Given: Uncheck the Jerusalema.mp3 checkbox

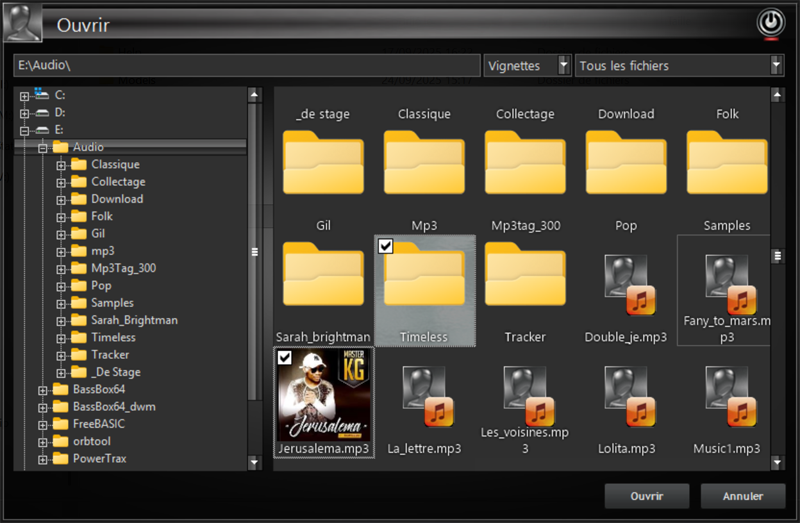Looking at the screenshot, I should [x=284, y=357].
